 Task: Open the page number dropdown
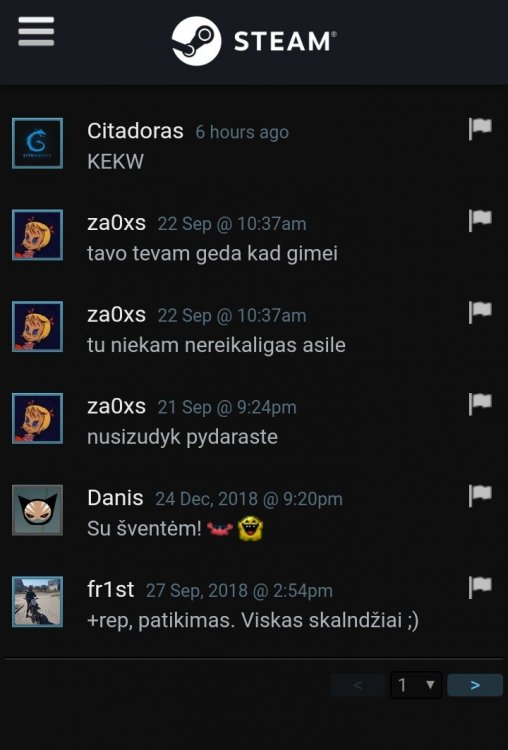tap(416, 685)
